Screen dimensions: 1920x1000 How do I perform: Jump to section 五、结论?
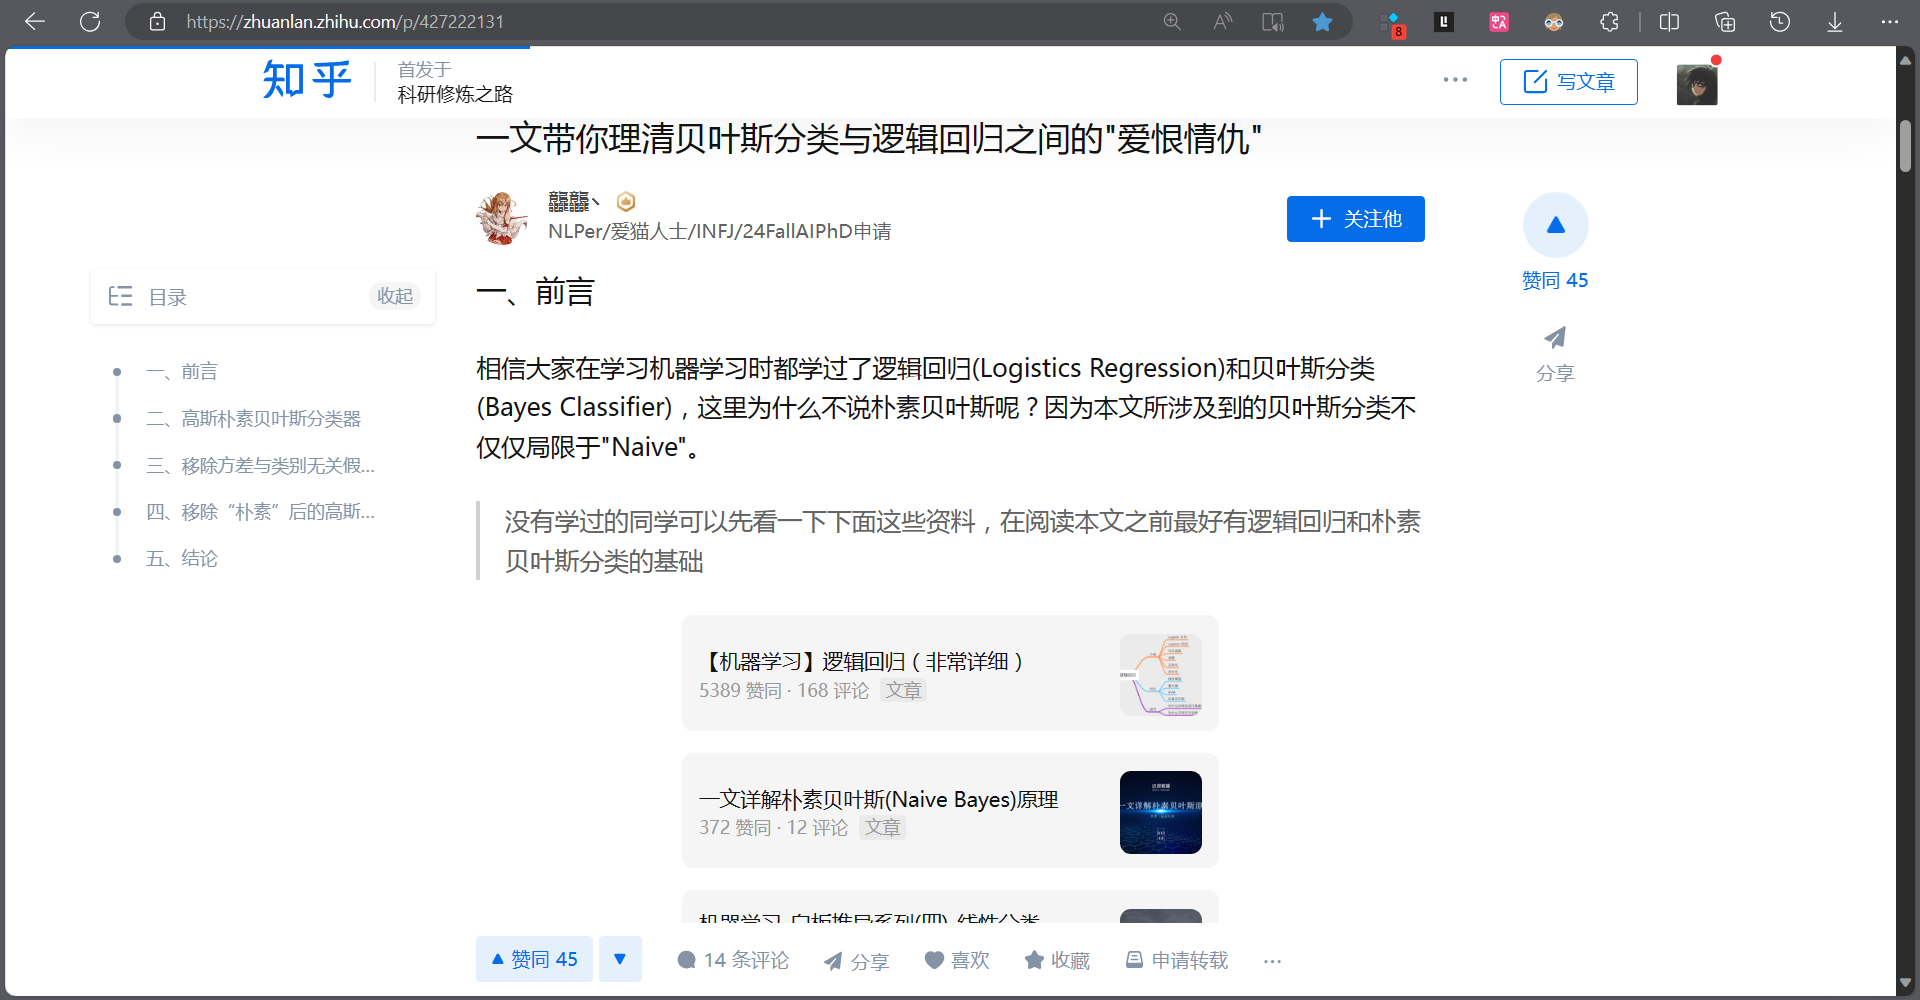[x=181, y=559]
